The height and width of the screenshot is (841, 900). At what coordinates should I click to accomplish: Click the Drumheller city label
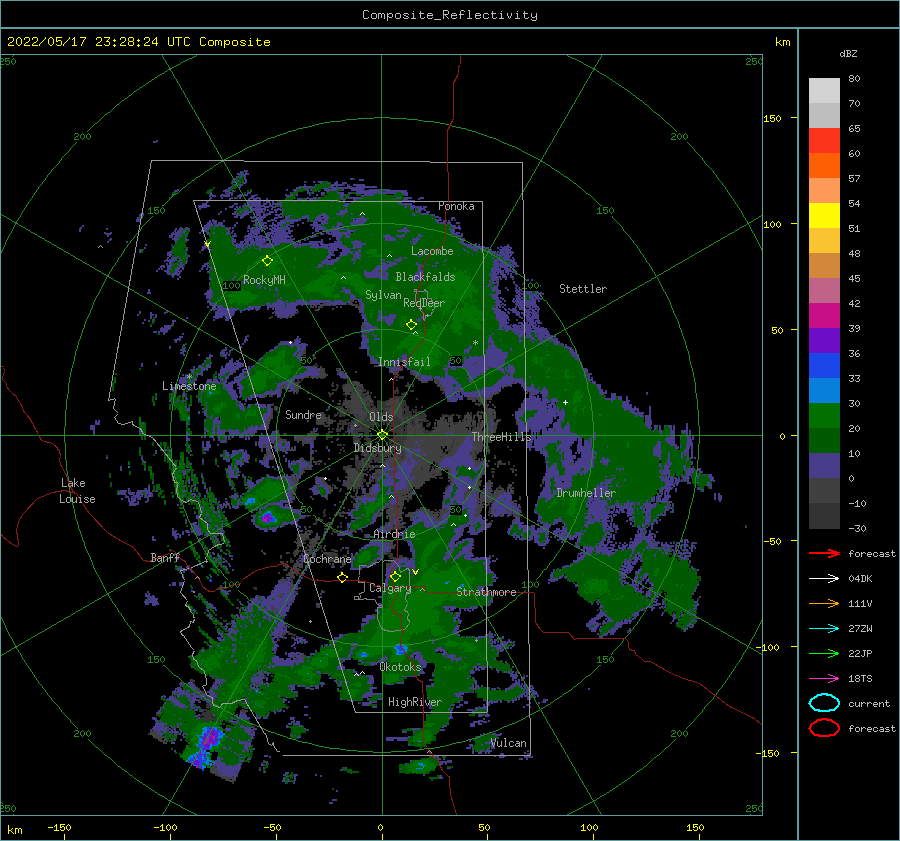tap(586, 493)
